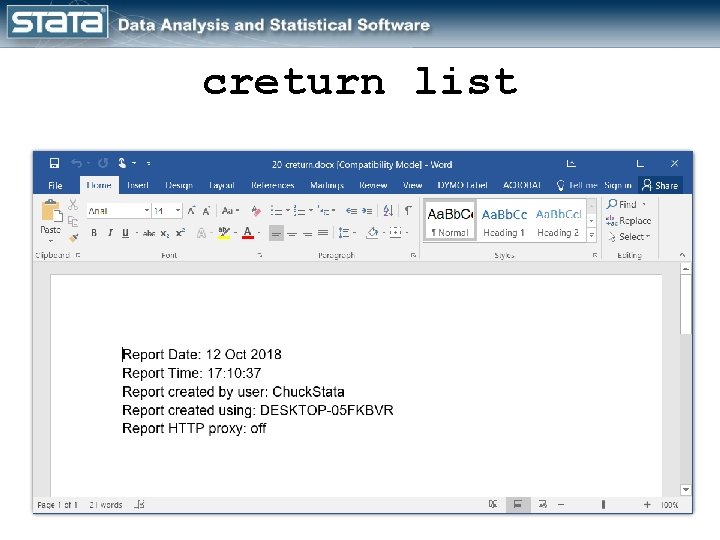Click Decrease Indent icon
The height and width of the screenshot is (540, 720).
351,211
